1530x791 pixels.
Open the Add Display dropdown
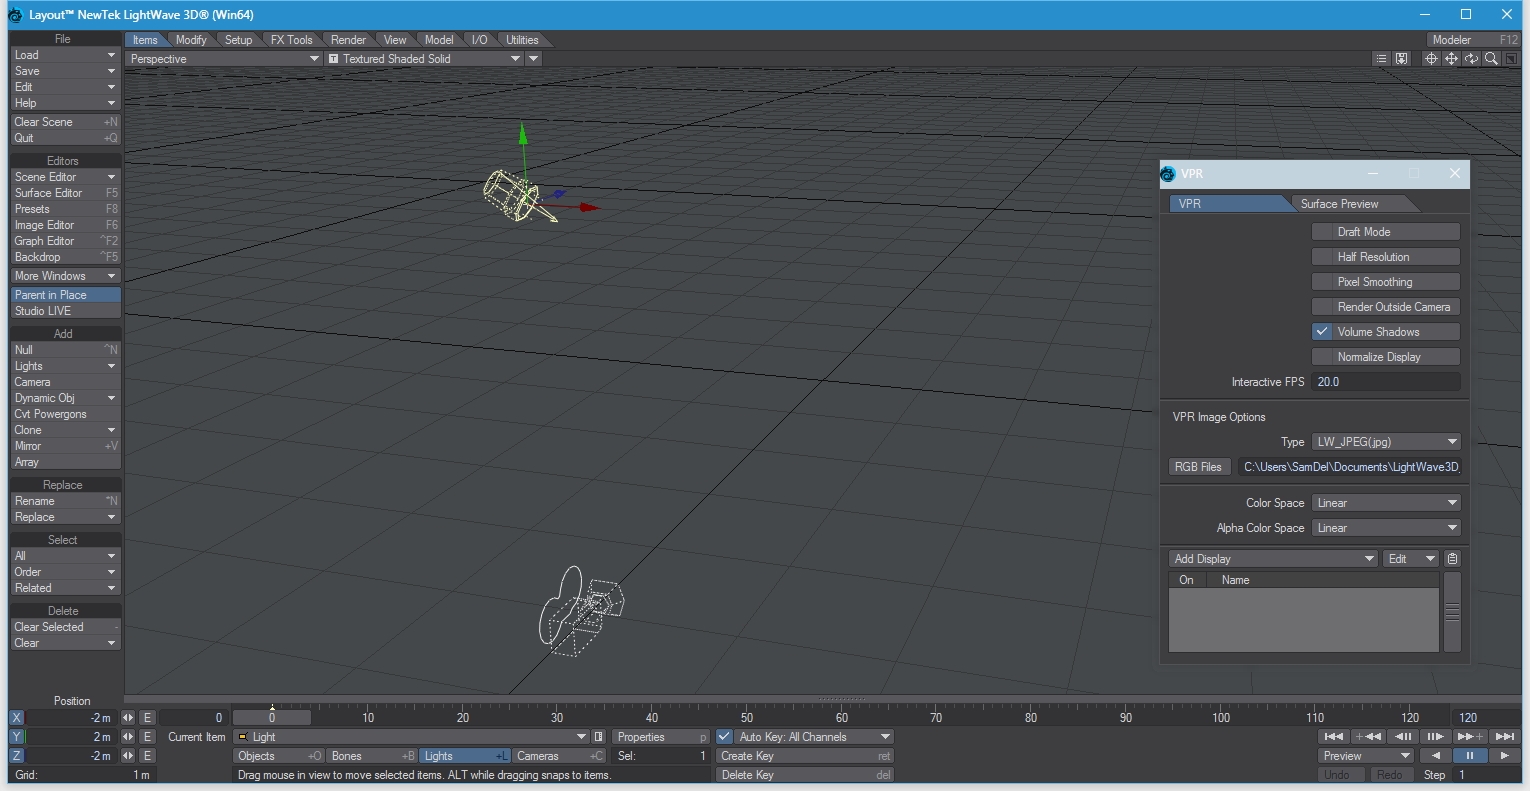1273,559
